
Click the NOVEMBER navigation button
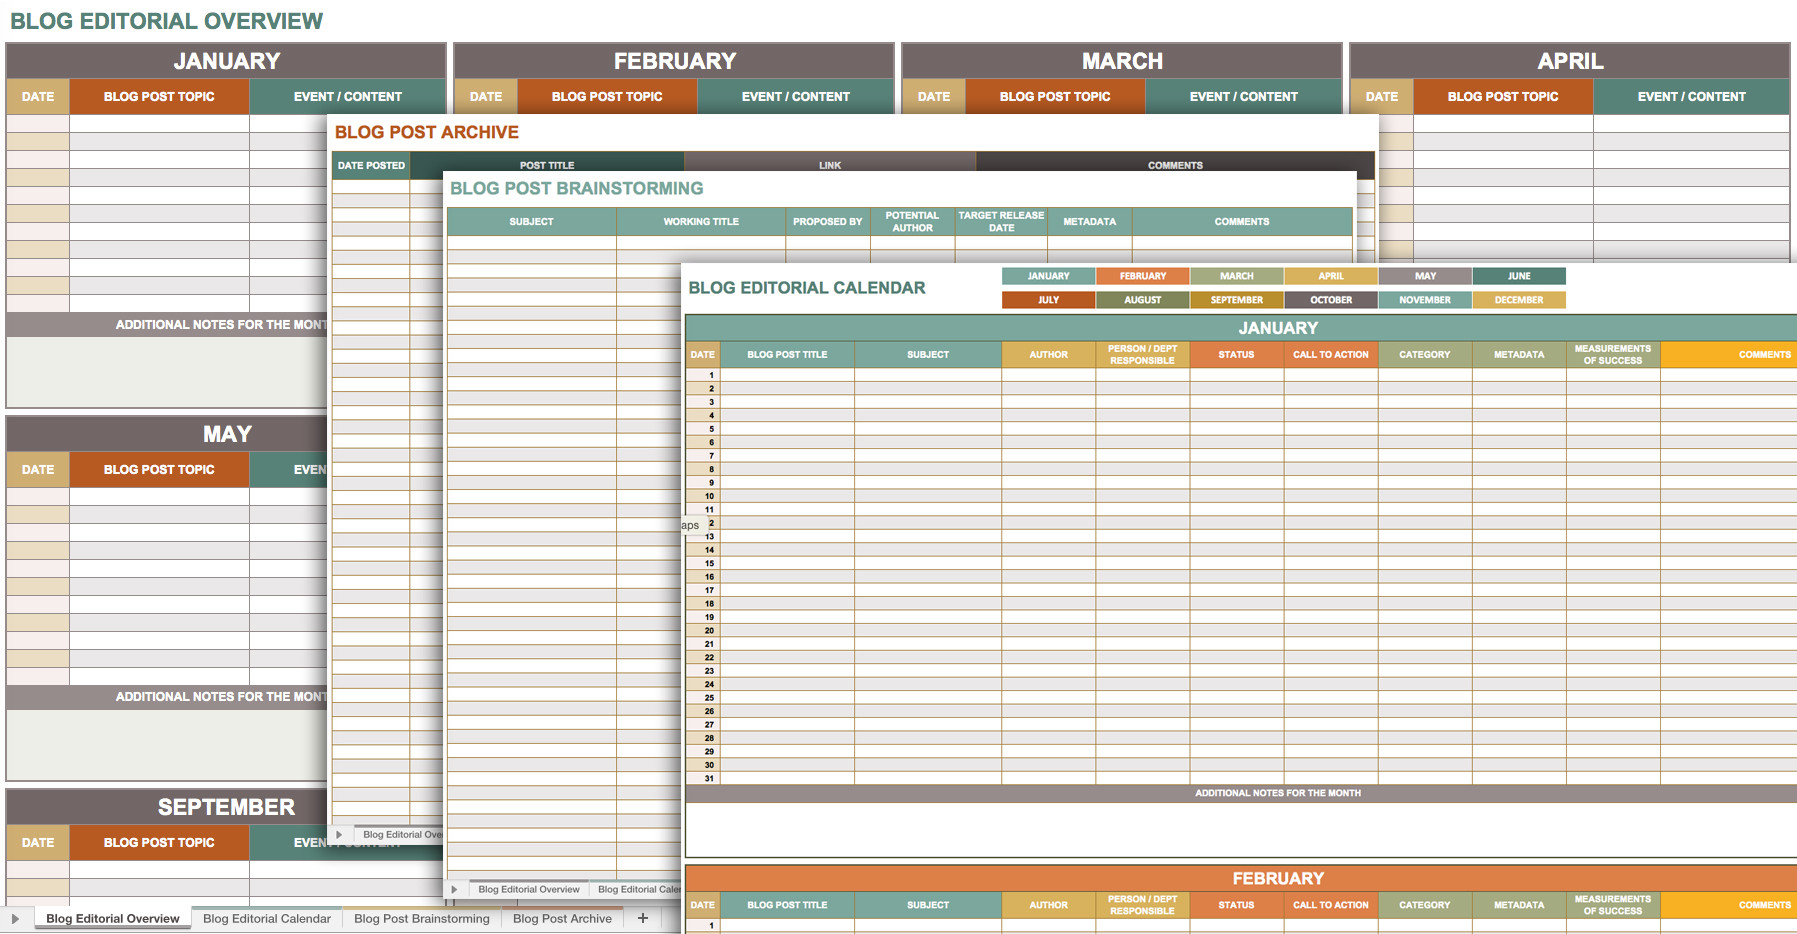click(x=1424, y=299)
